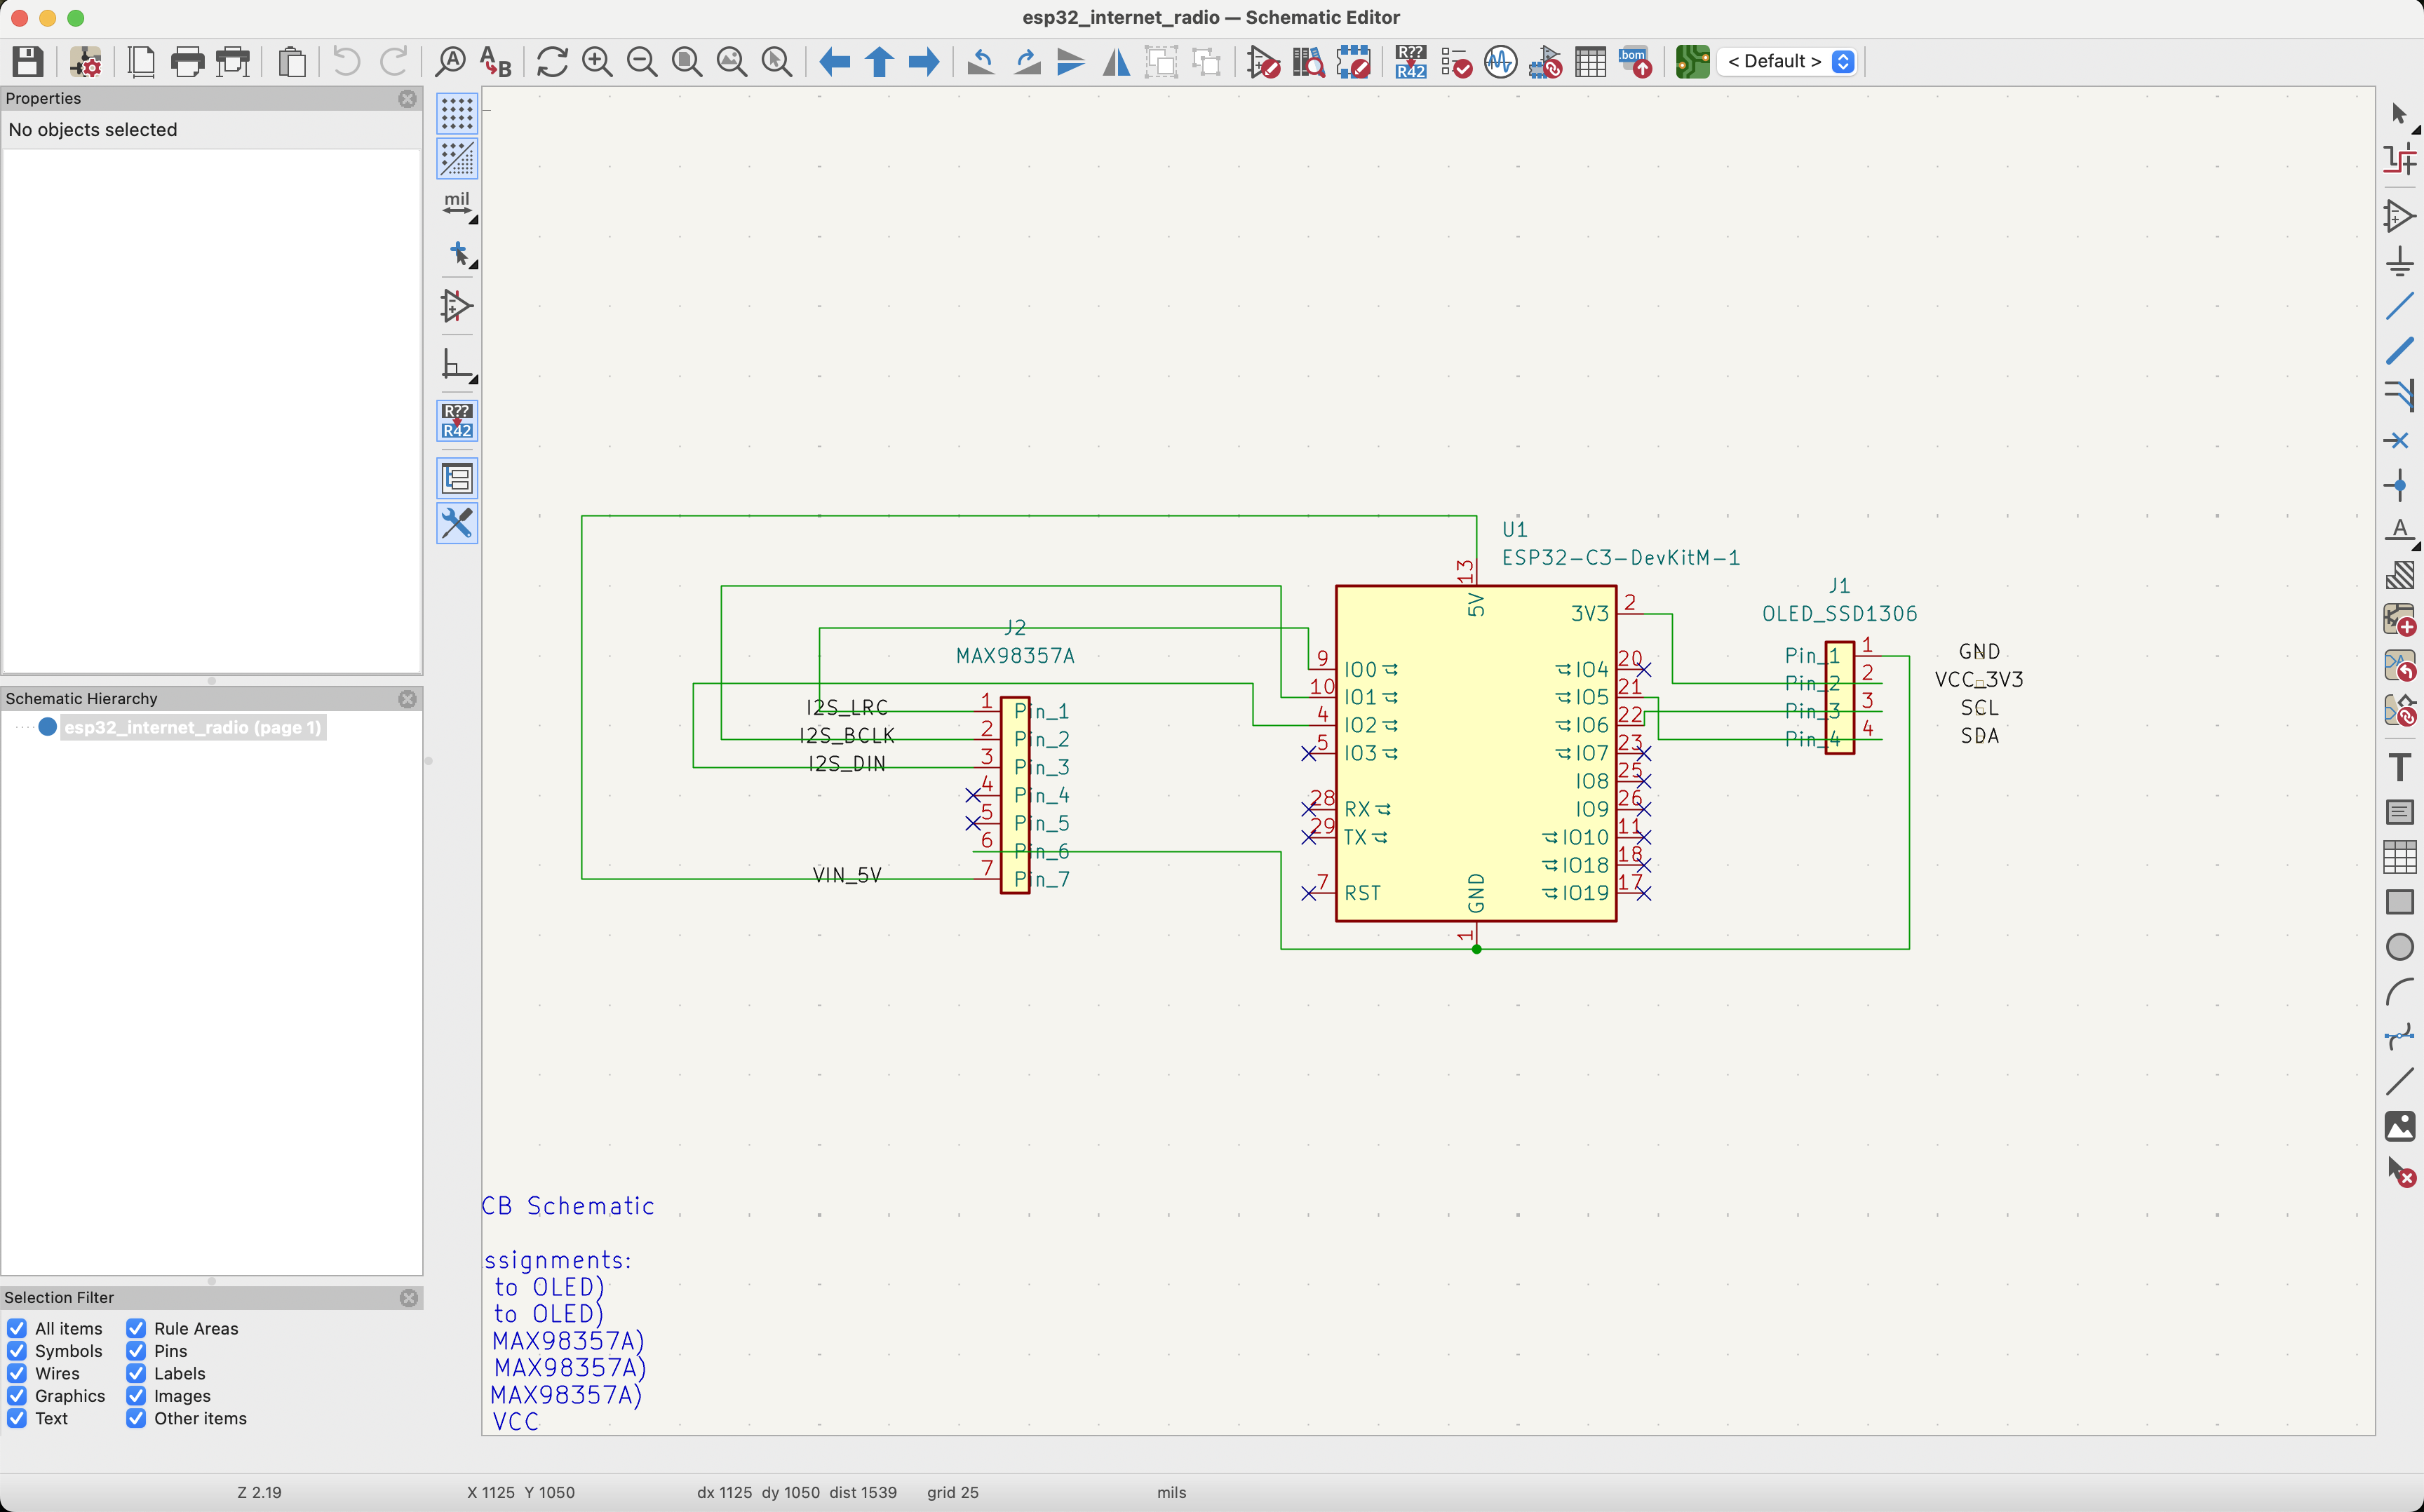The height and width of the screenshot is (1512, 2424).
Task: Select the Delete tool
Action: pos(2400,1171)
